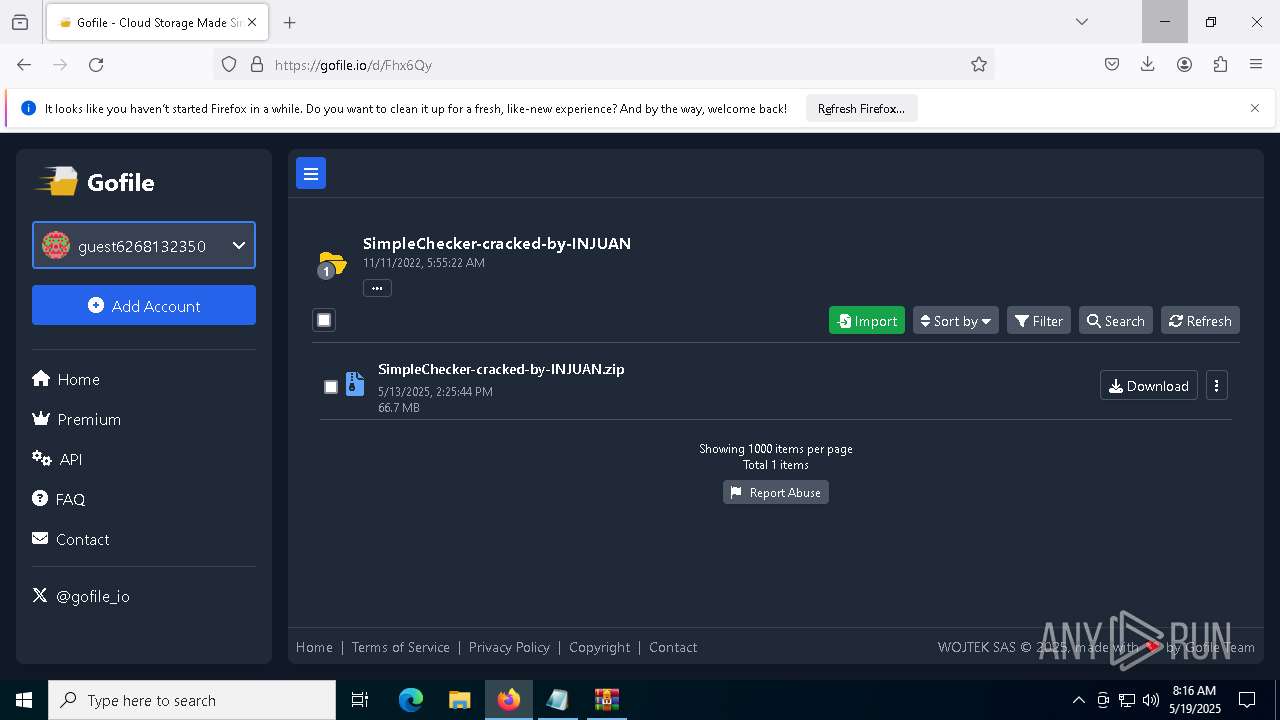Open the Sort by dropdown

[x=955, y=320]
